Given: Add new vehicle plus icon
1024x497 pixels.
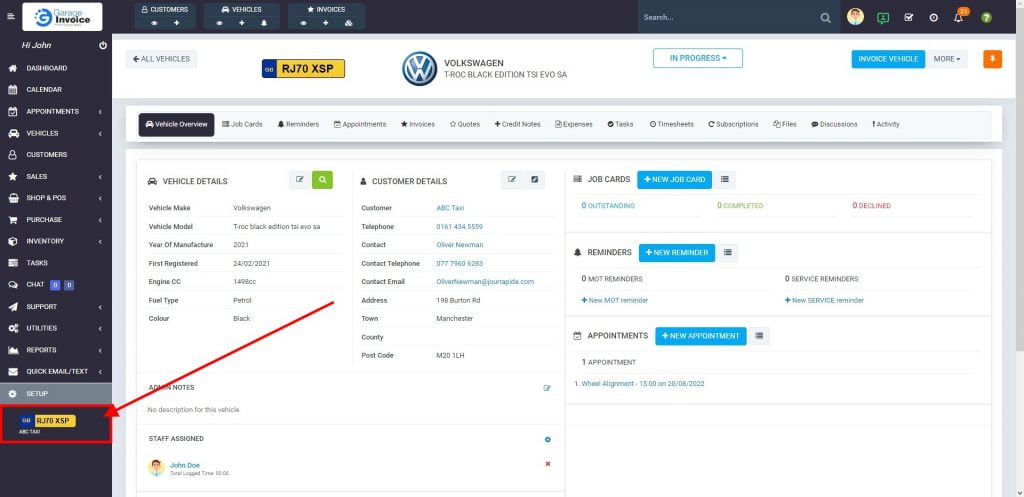Looking at the screenshot, I should coord(242,23).
